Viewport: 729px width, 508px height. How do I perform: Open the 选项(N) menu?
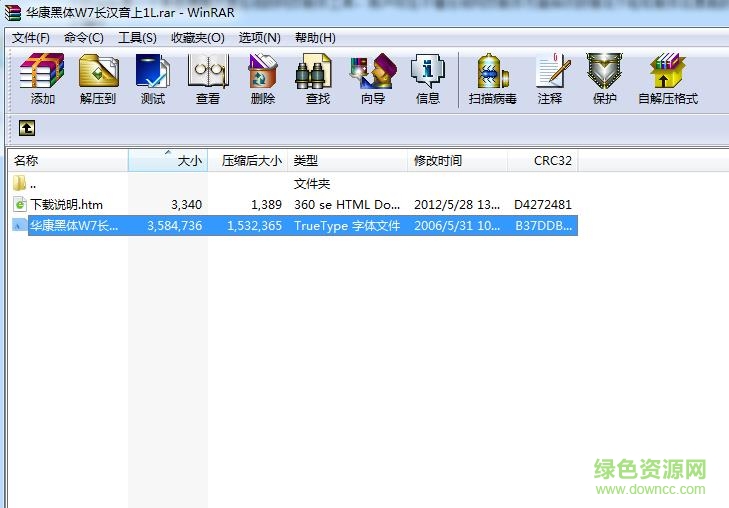pyautogui.click(x=259, y=38)
